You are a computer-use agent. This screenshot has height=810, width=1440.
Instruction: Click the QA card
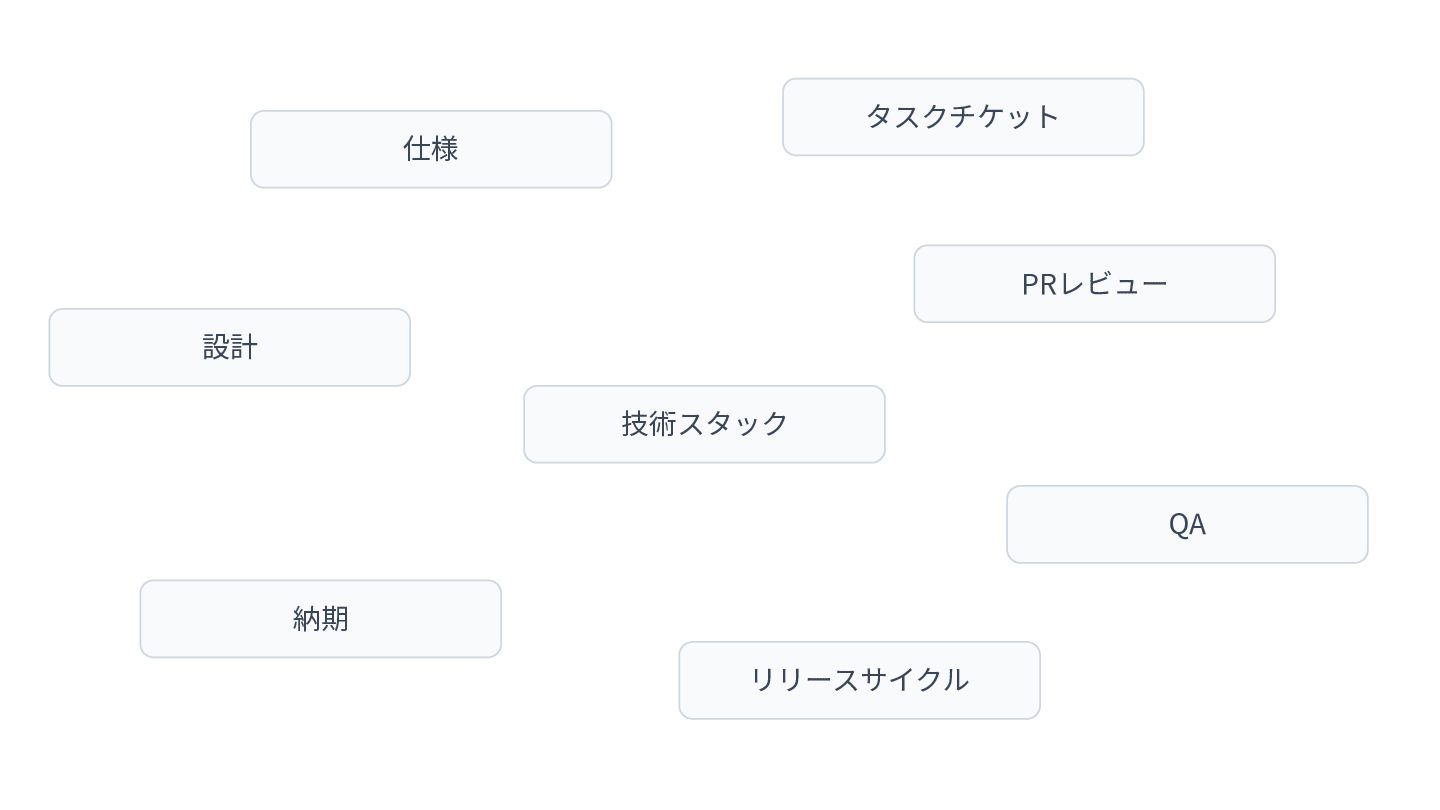pyautogui.click(x=1187, y=524)
